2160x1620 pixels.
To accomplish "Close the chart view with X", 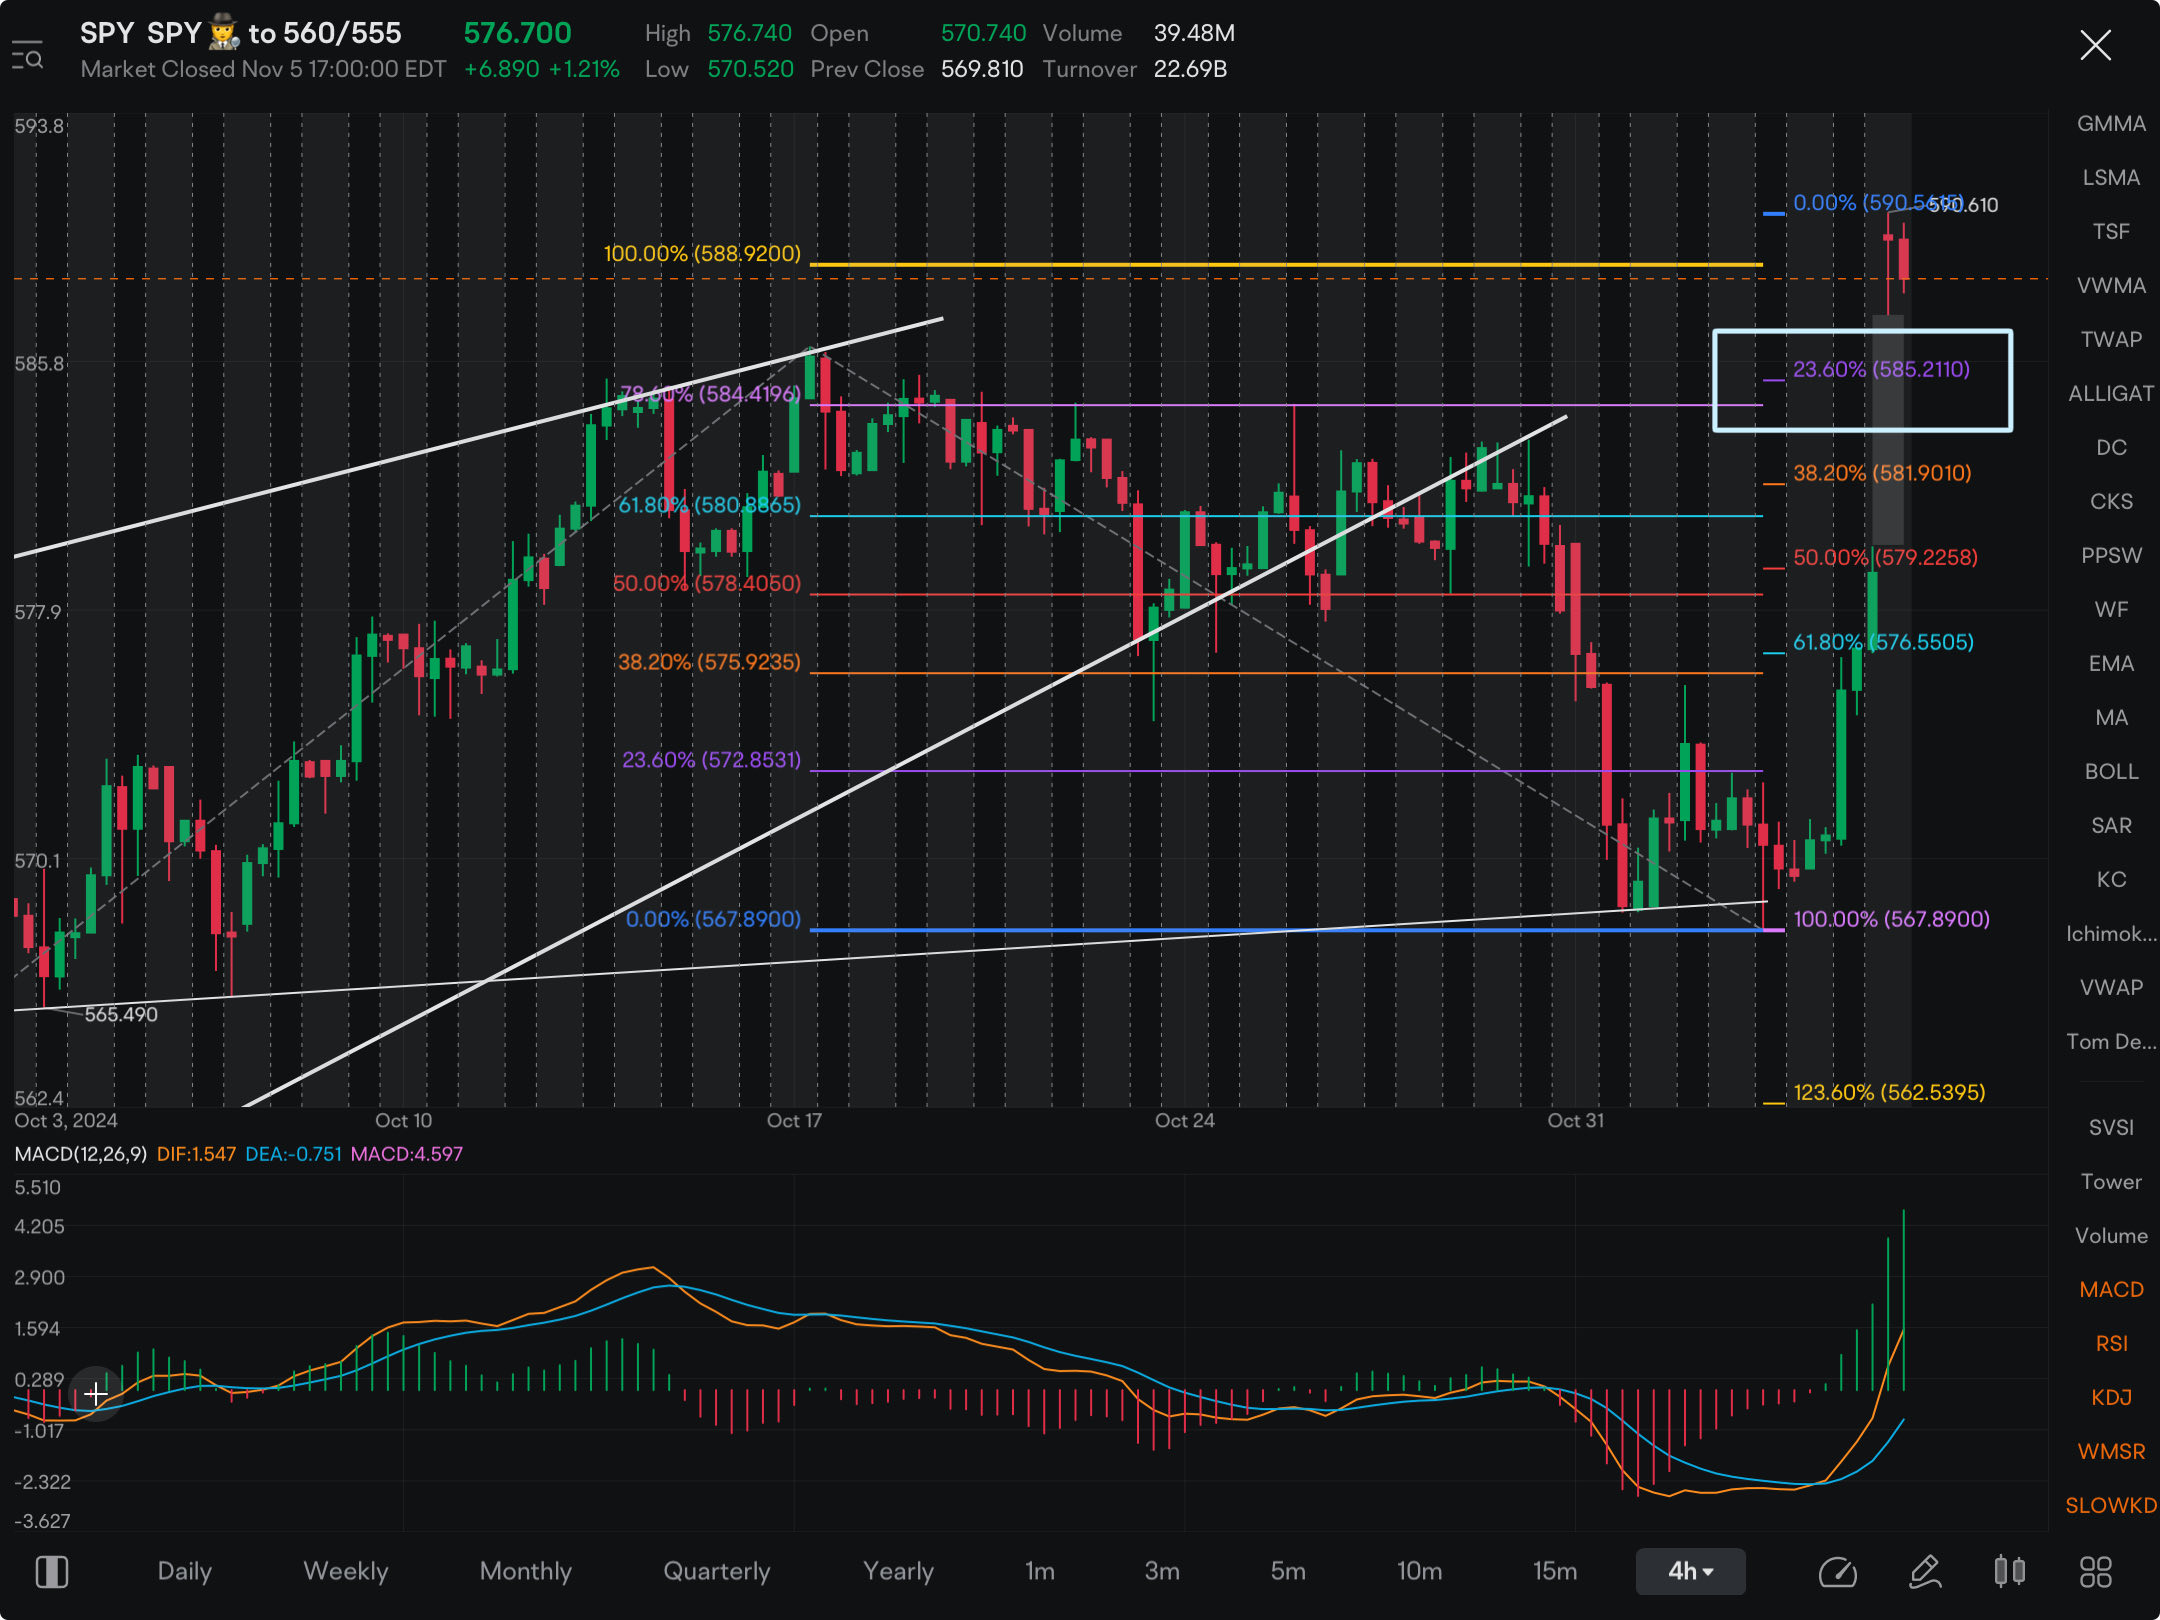I will (x=2095, y=45).
